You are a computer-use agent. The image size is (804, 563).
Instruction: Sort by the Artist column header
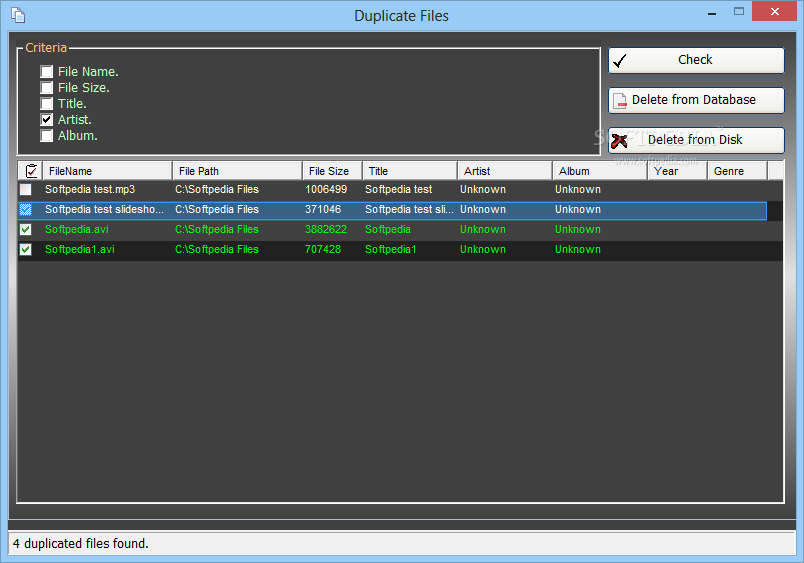505,171
